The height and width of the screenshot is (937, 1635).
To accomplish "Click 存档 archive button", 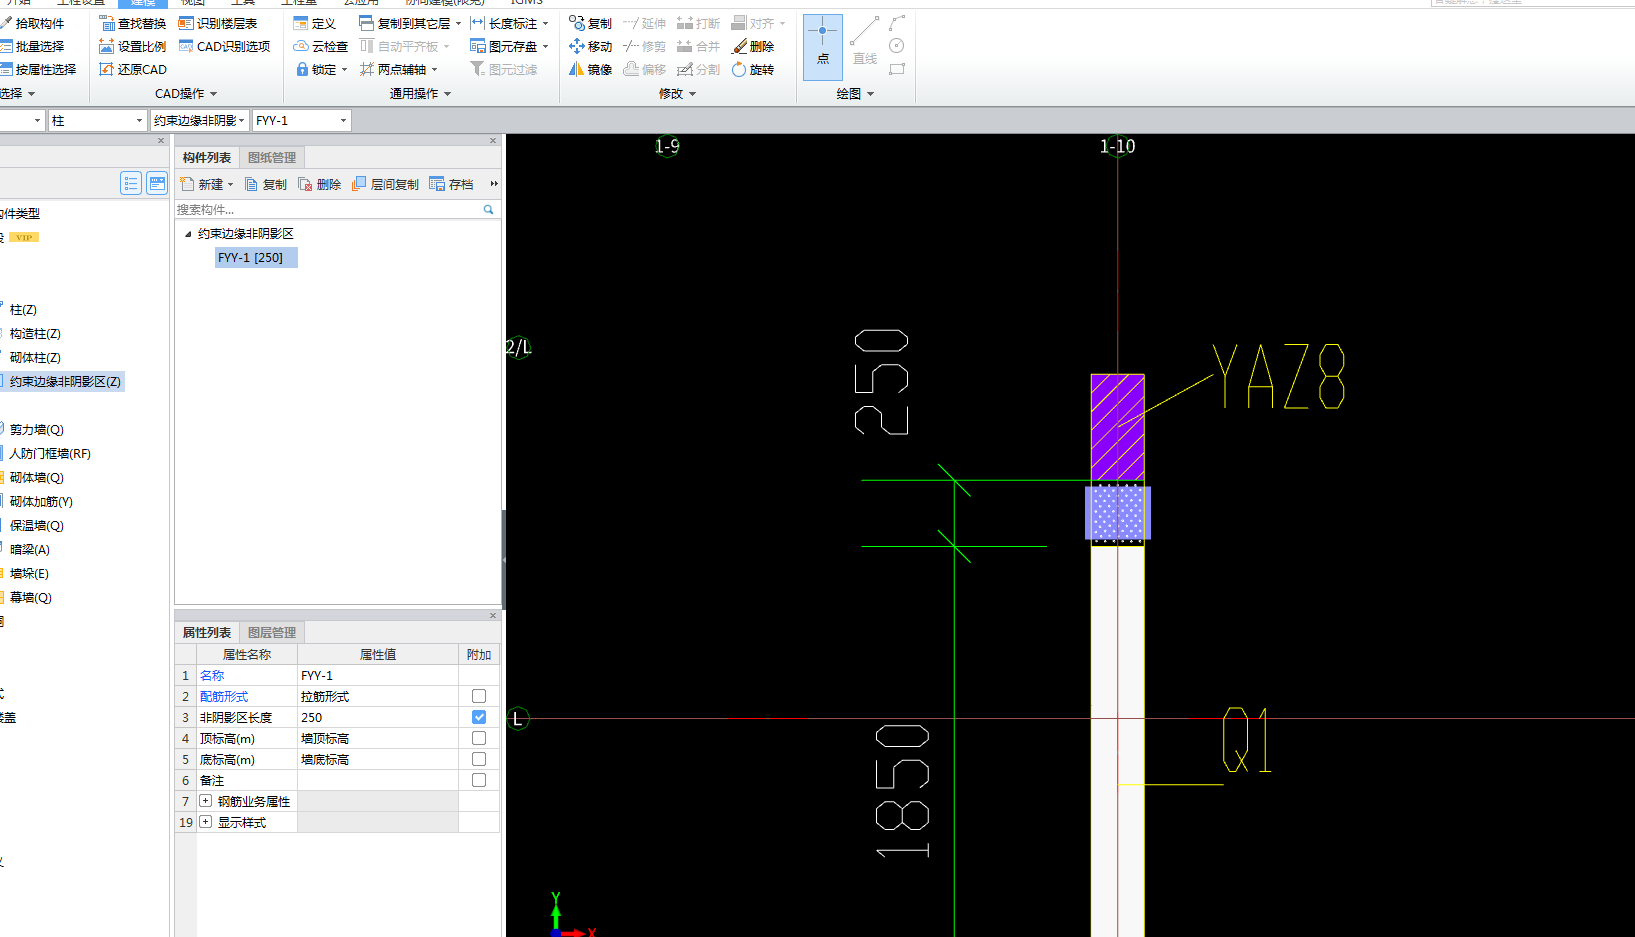I will pos(451,184).
